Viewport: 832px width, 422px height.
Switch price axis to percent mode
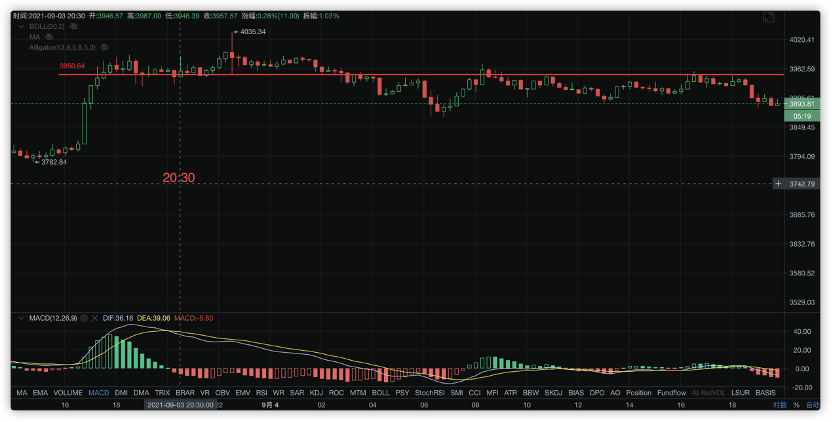pos(796,406)
